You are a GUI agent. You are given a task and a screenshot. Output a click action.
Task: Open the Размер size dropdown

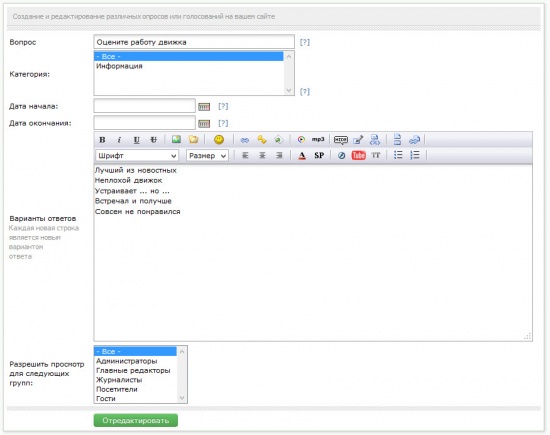click(x=207, y=155)
